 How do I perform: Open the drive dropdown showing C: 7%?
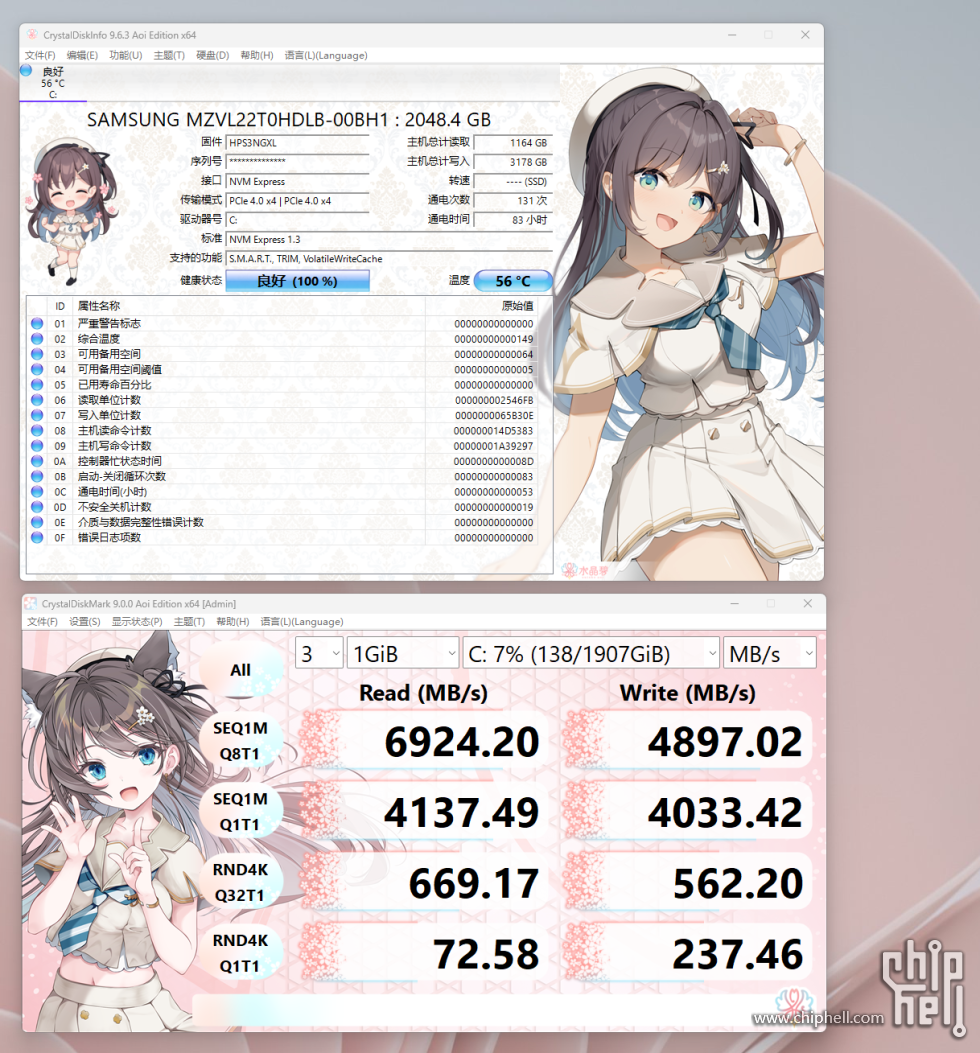pos(591,653)
